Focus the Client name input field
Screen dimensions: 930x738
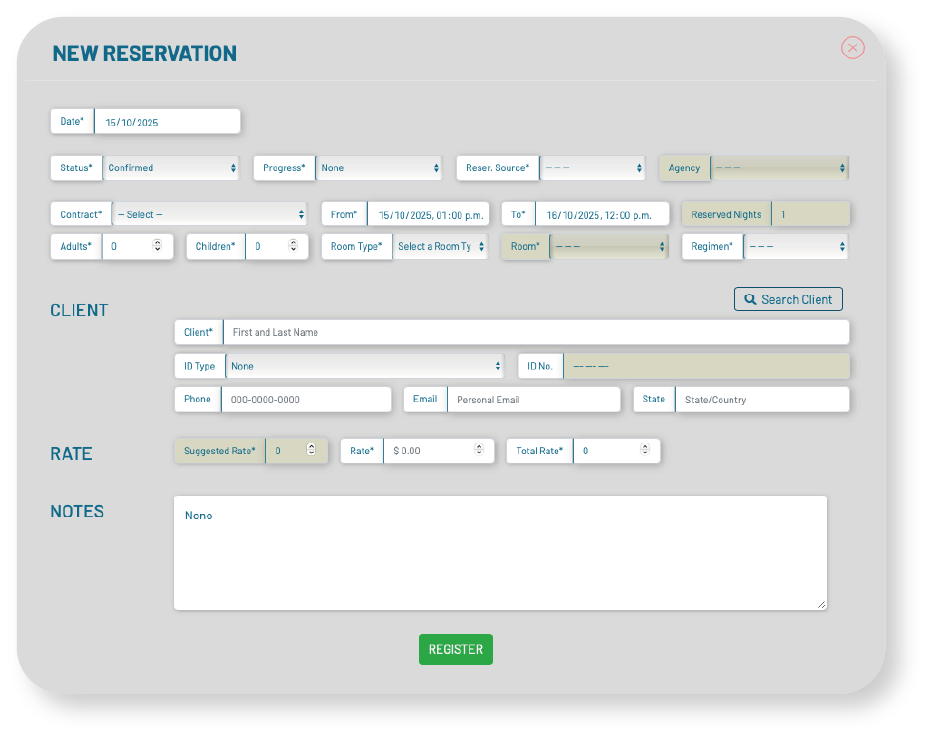(x=535, y=333)
